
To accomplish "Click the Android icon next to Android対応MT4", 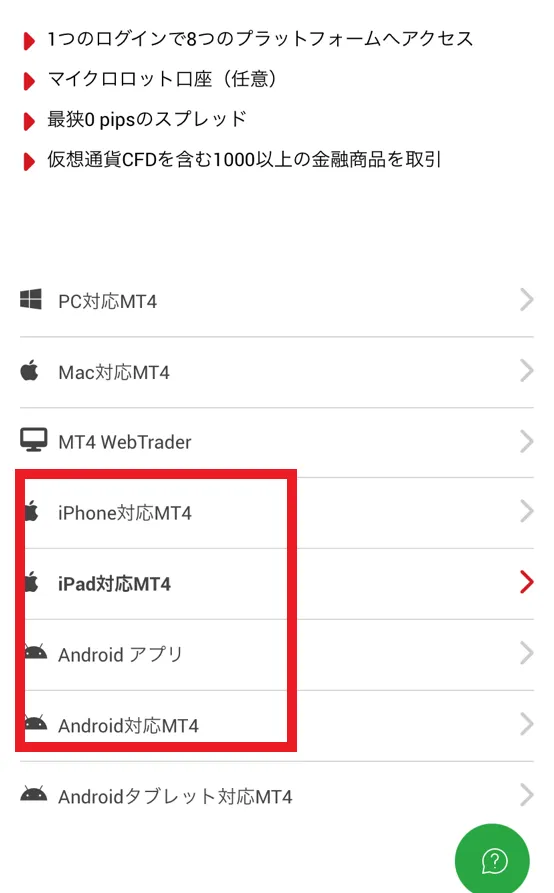I will point(36,723).
